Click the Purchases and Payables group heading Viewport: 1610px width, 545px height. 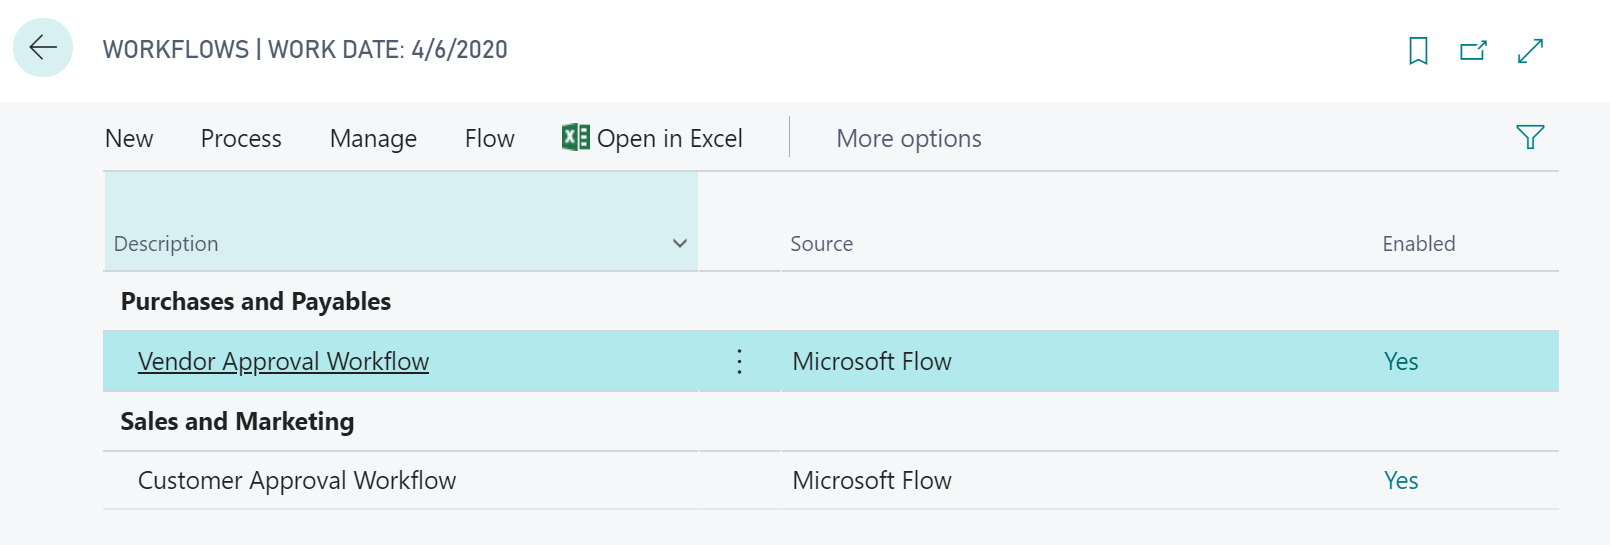pos(256,301)
